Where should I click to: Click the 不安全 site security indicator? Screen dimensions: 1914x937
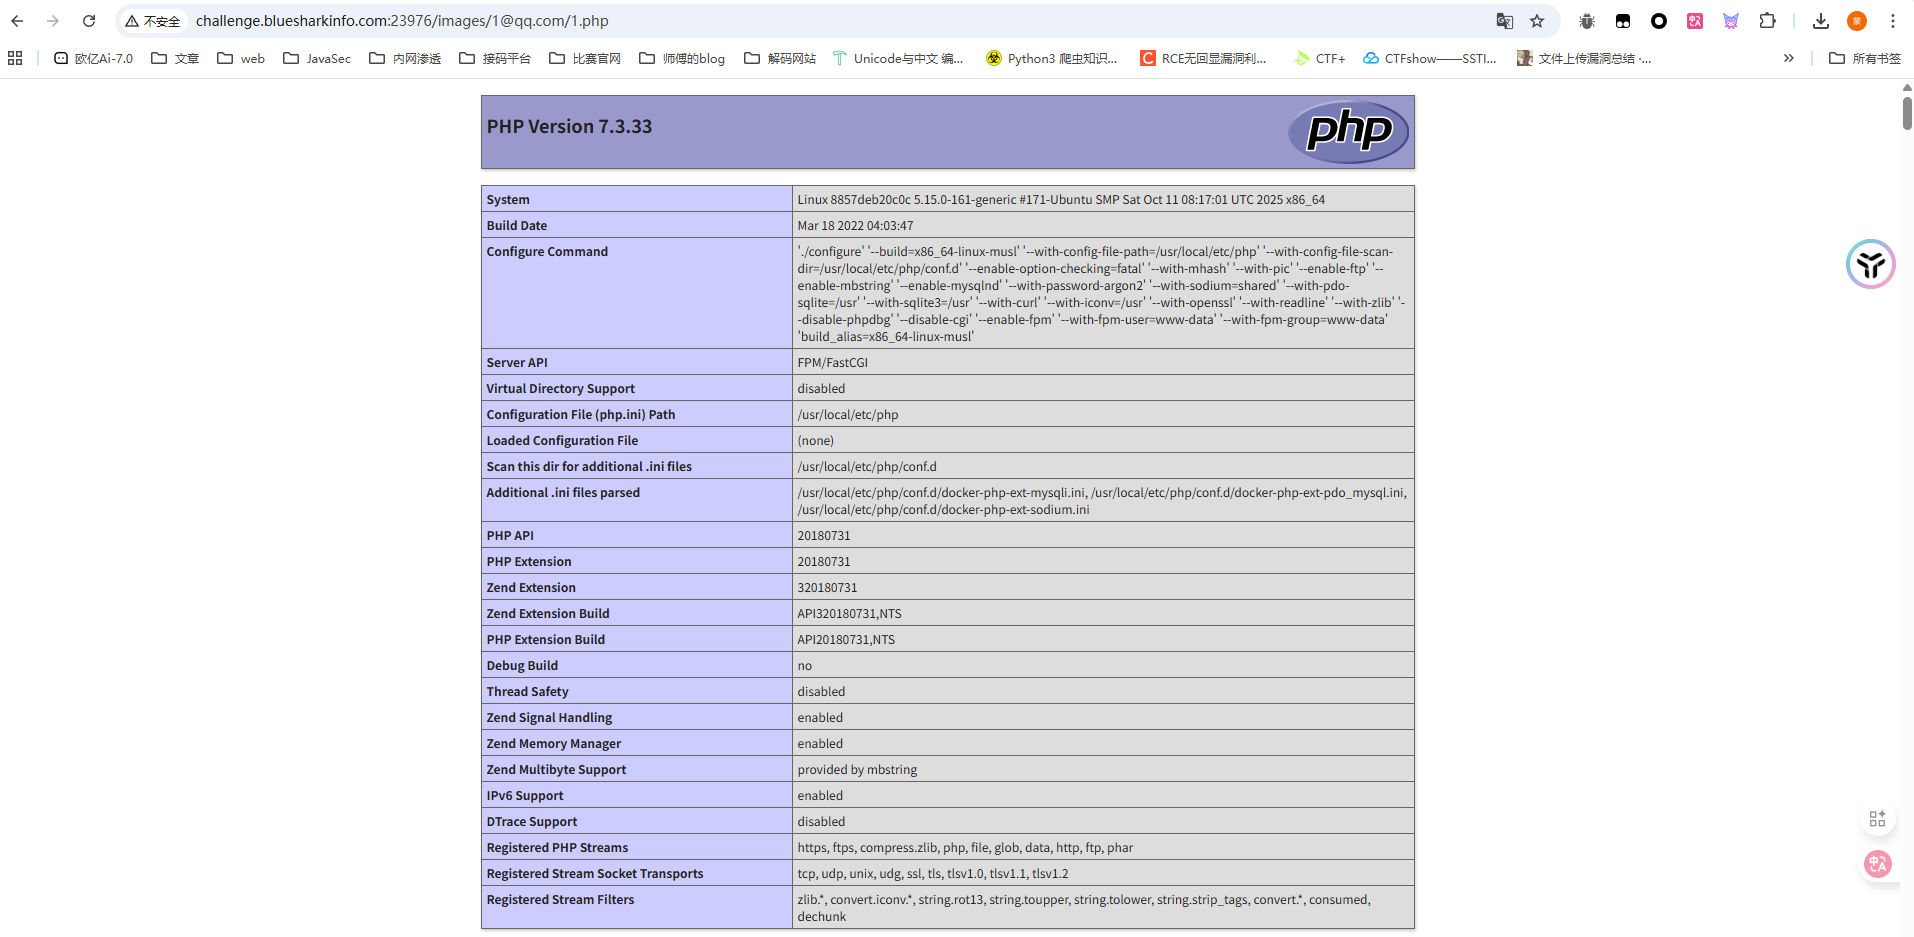click(153, 21)
